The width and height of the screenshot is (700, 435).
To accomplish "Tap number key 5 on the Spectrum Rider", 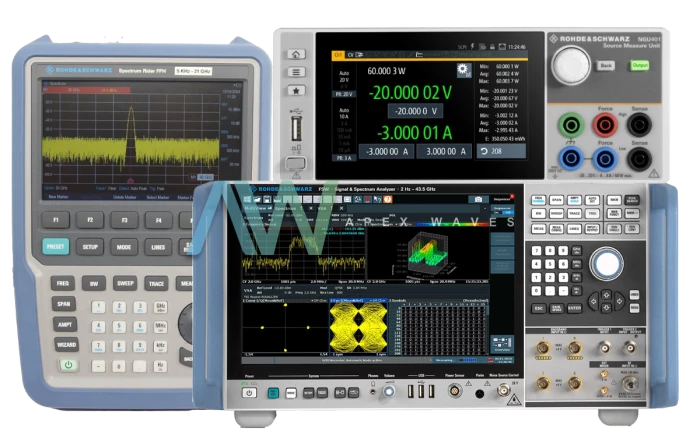I will pyautogui.click(x=119, y=326).
